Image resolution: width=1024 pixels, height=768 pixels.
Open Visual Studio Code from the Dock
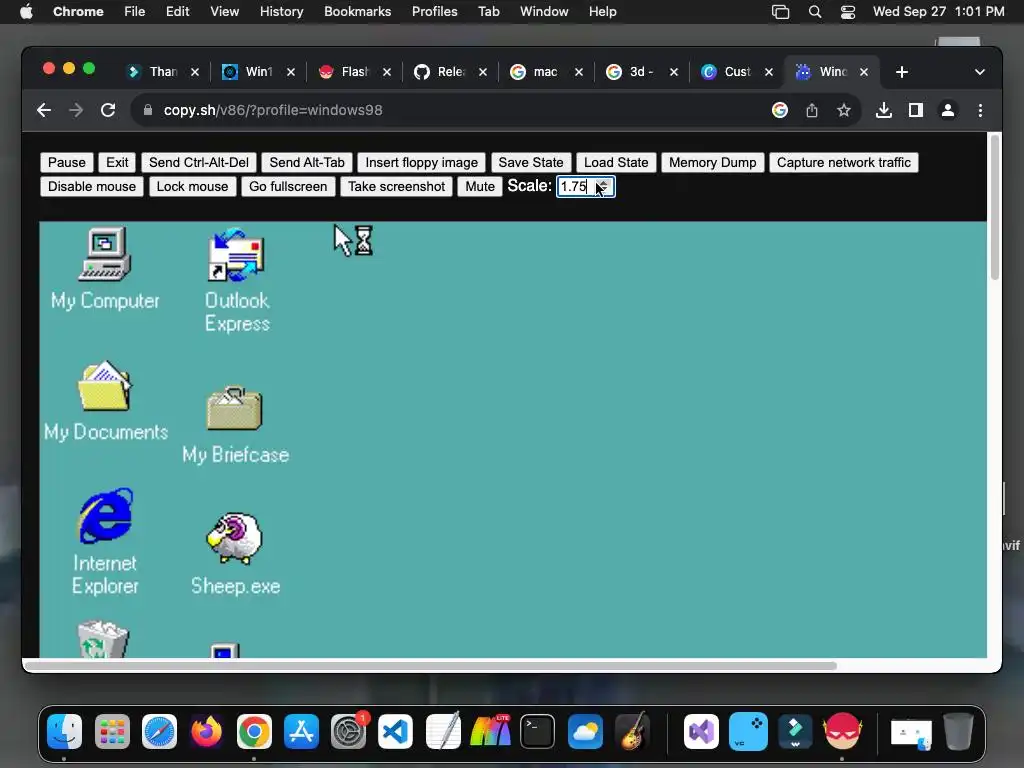coord(395,731)
